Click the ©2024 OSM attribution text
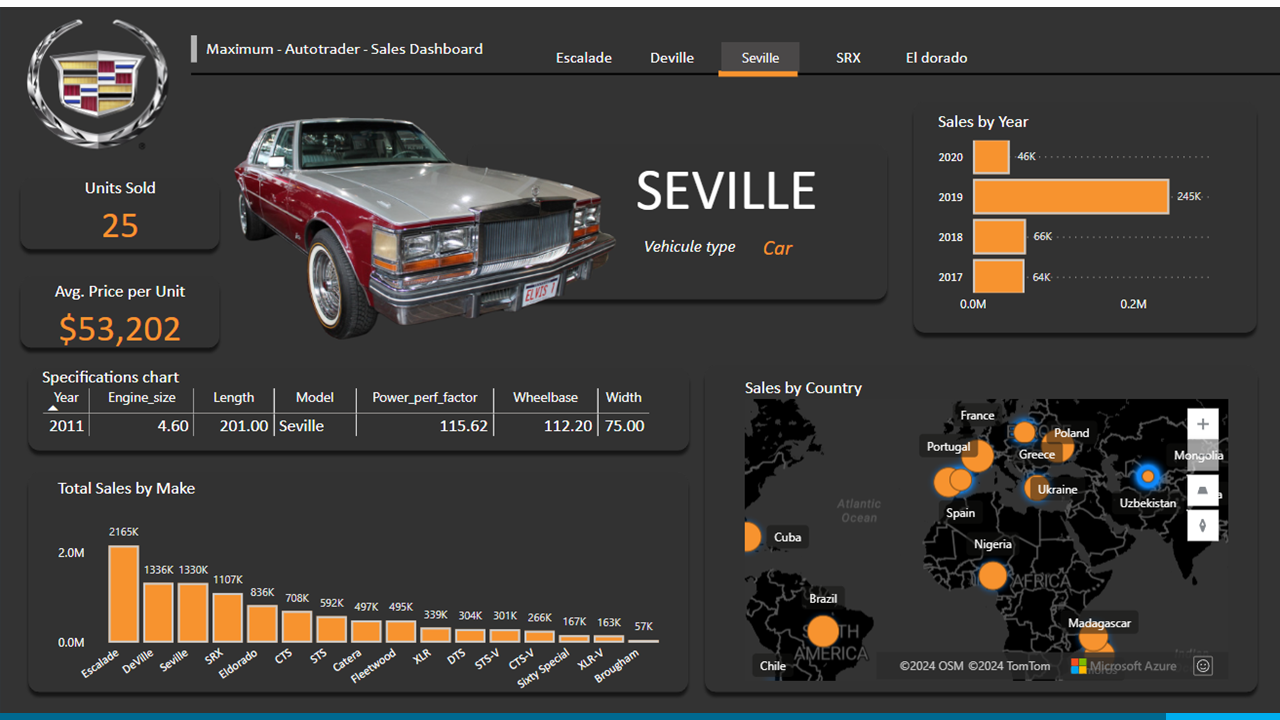 click(x=931, y=666)
